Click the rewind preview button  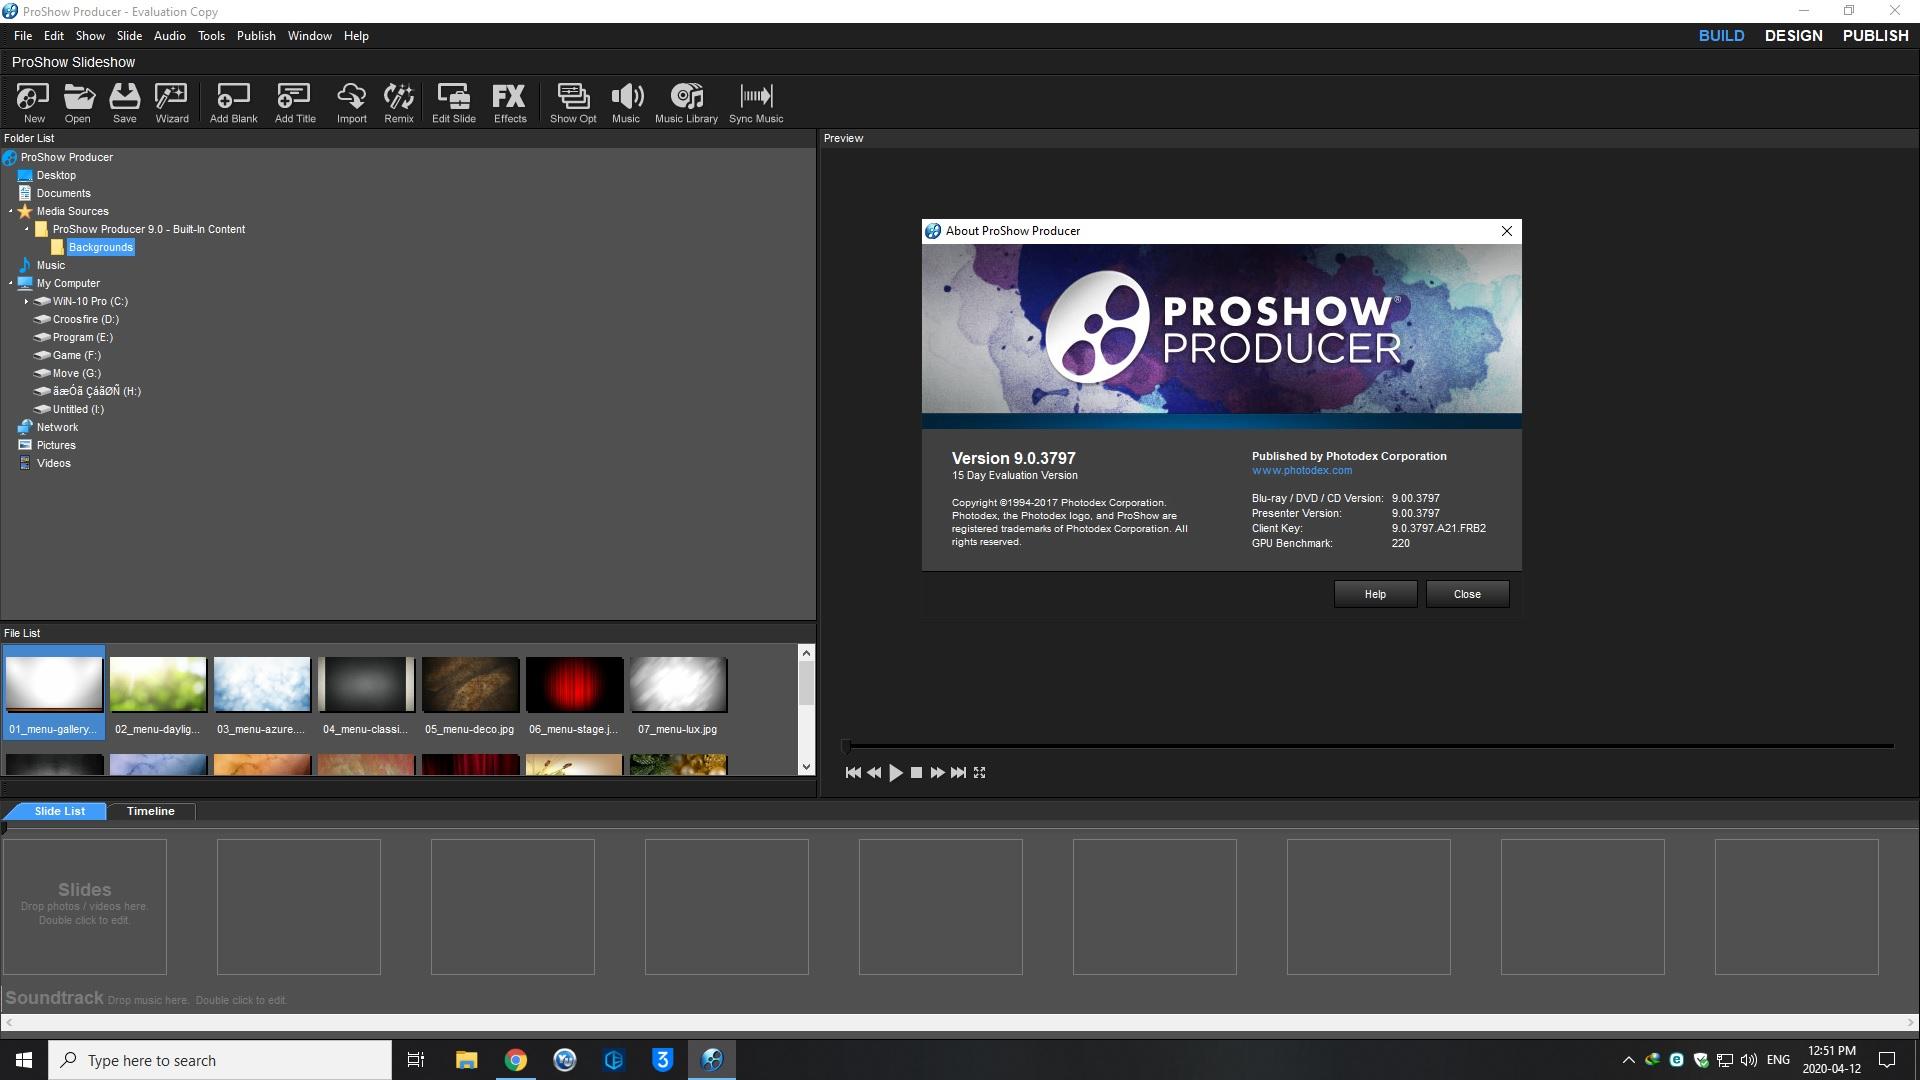point(874,773)
